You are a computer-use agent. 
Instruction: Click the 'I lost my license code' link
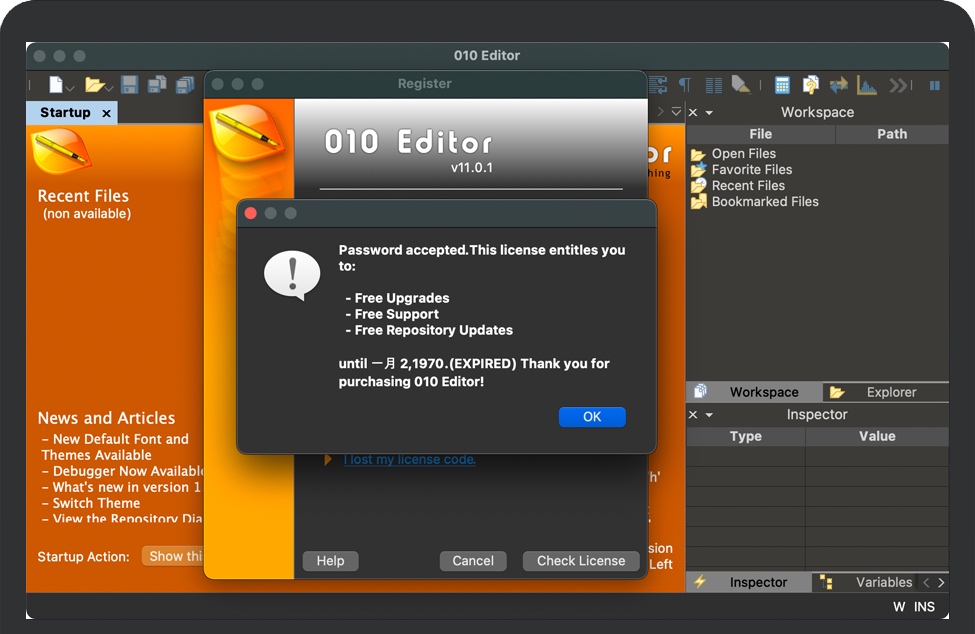(409, 460)
